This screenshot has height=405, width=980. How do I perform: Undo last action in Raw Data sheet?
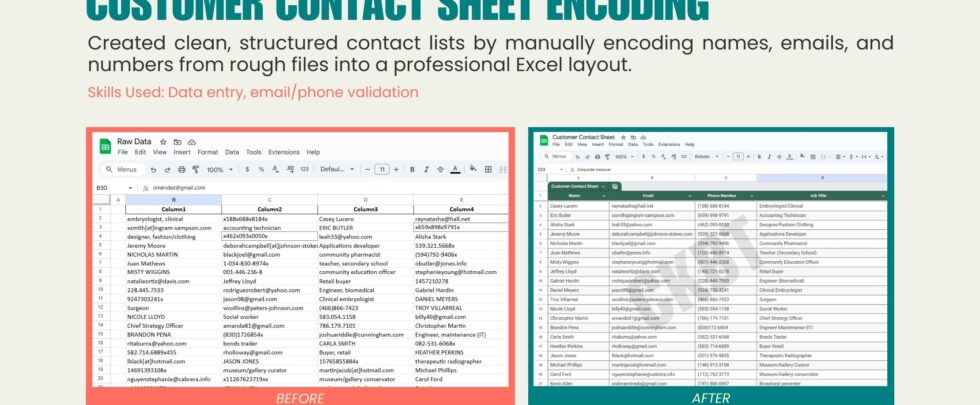[153, 170]
